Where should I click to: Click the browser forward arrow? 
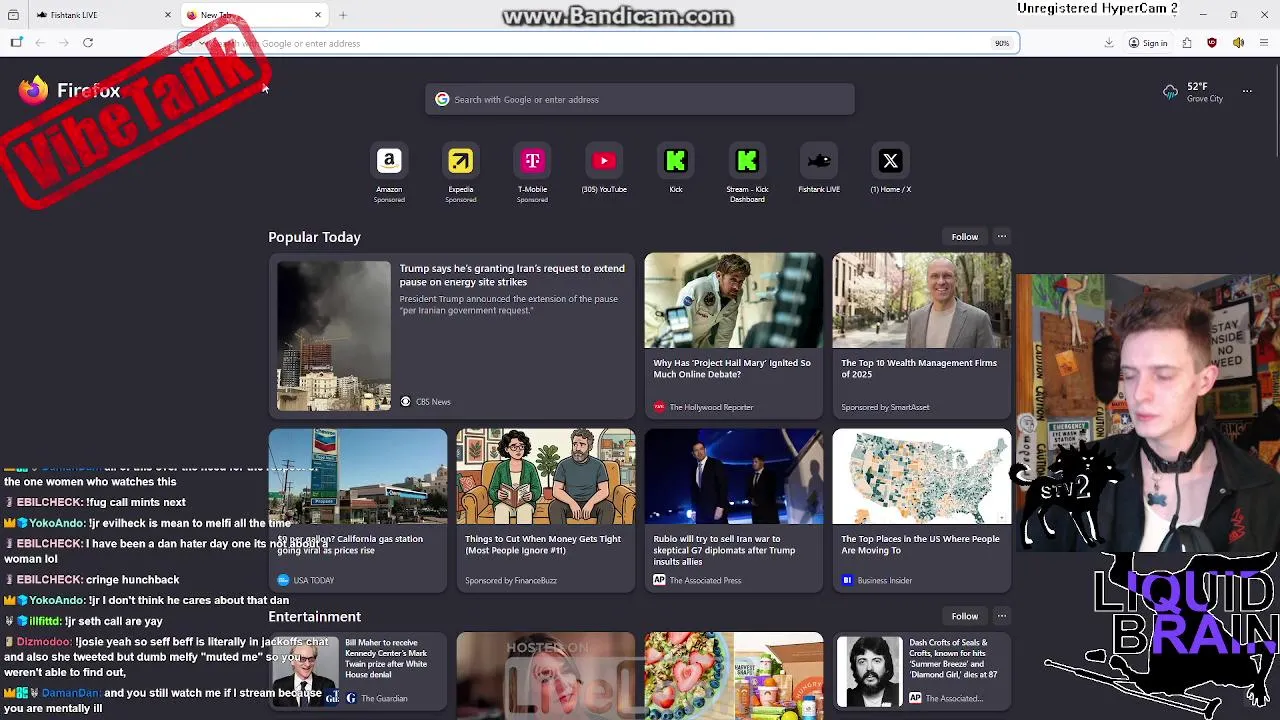click(x=63, y=43)
